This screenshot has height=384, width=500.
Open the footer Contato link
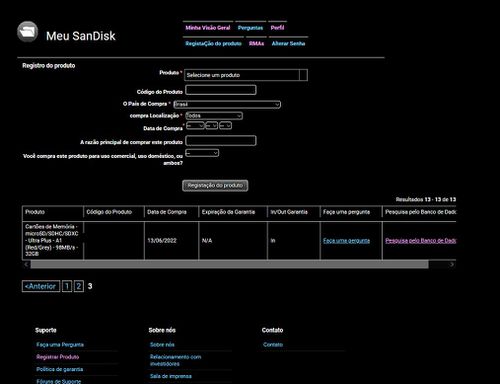pos(273,345)
